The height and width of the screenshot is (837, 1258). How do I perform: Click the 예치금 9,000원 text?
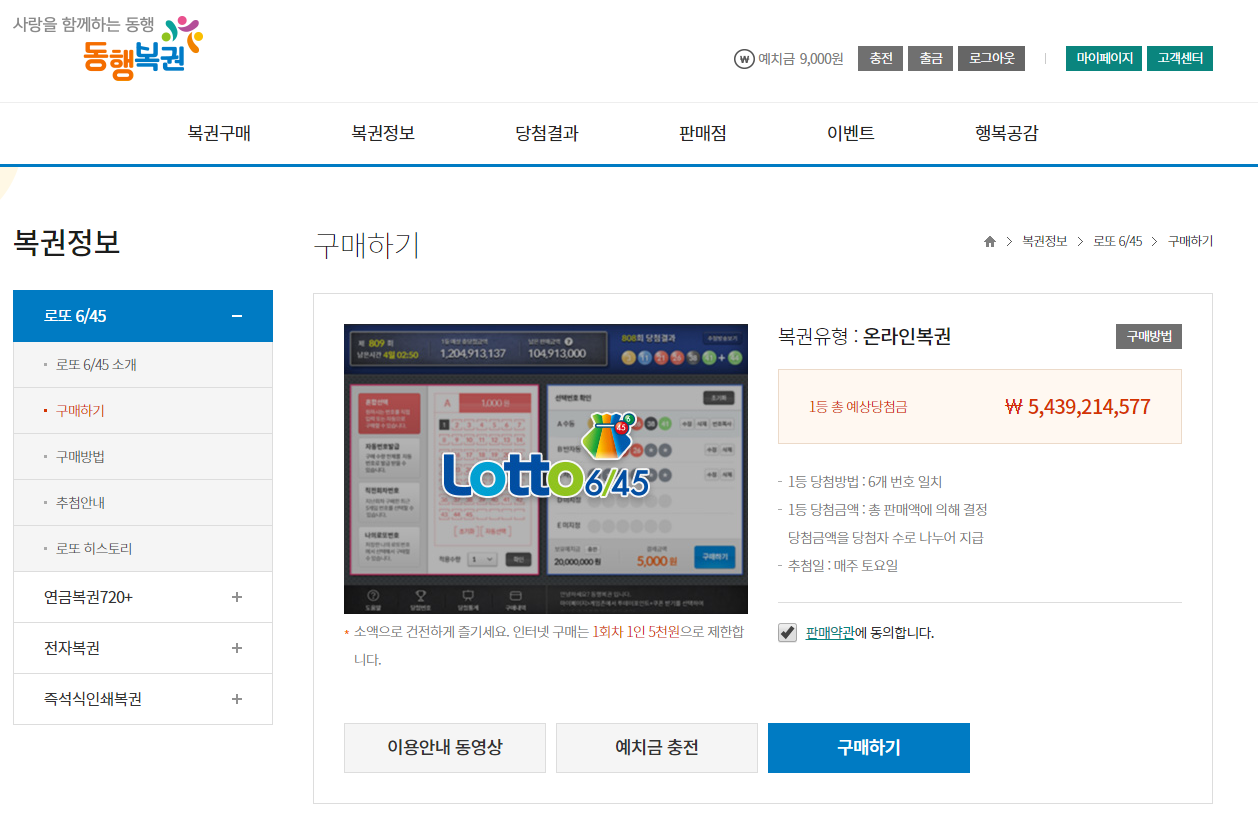click(801, 59)
